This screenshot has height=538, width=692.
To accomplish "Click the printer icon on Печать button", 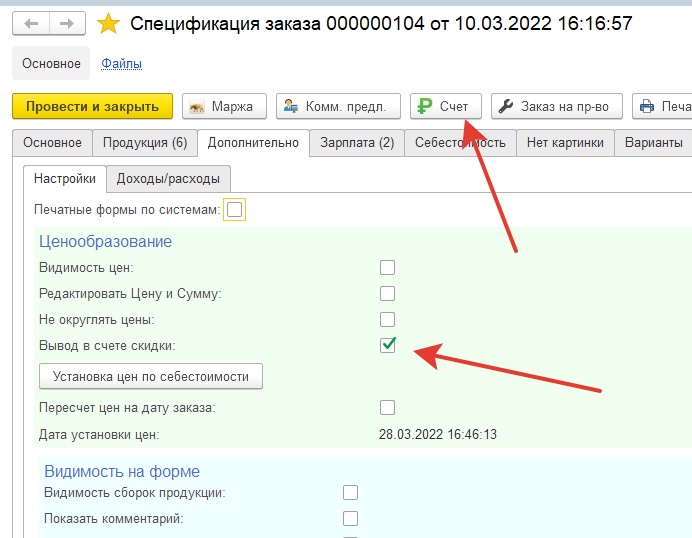I will [x=647, y=106].
